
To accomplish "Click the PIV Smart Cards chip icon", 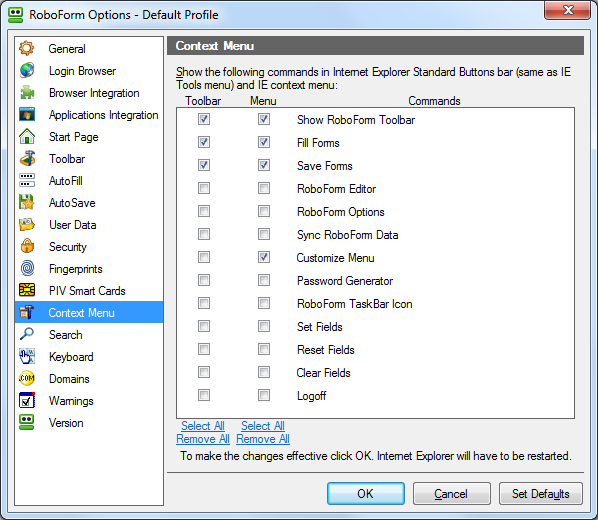I will pyautogui.click(x=27, y=290).
